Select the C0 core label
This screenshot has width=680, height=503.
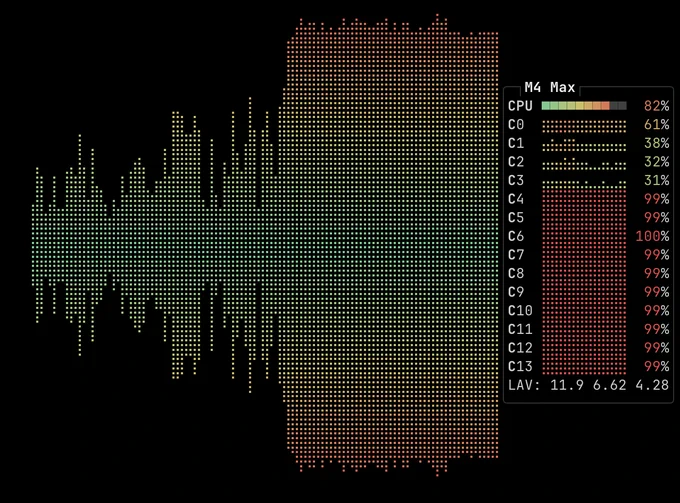pos(516,125)
